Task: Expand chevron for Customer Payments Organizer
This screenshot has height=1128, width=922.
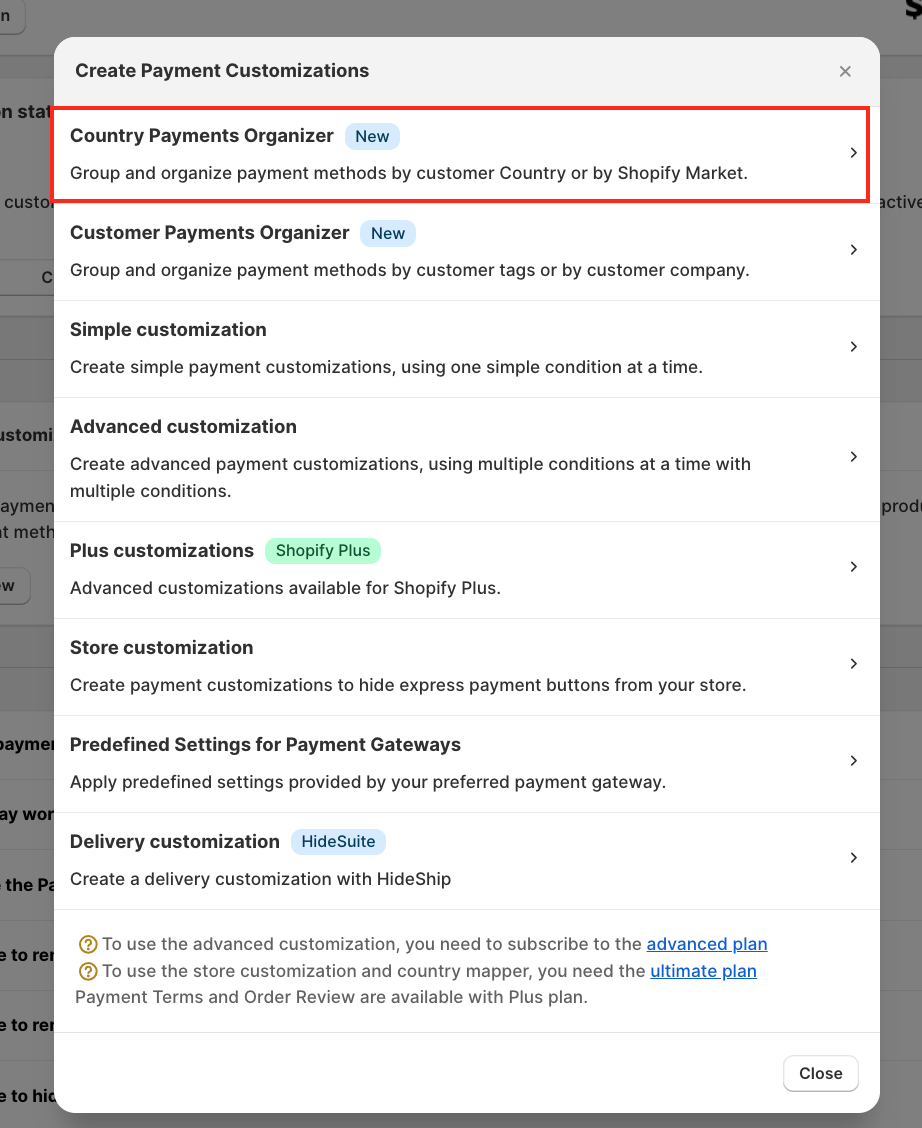Action: [x=853, y=250]
